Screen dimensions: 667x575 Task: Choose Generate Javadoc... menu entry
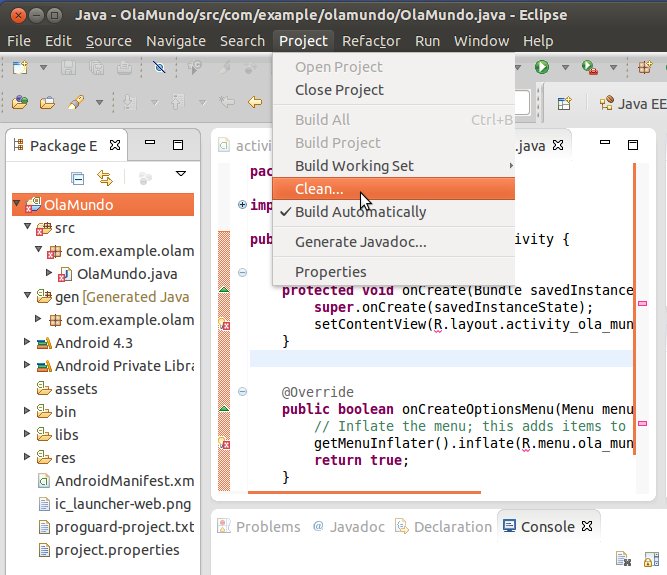coord(393,242)
